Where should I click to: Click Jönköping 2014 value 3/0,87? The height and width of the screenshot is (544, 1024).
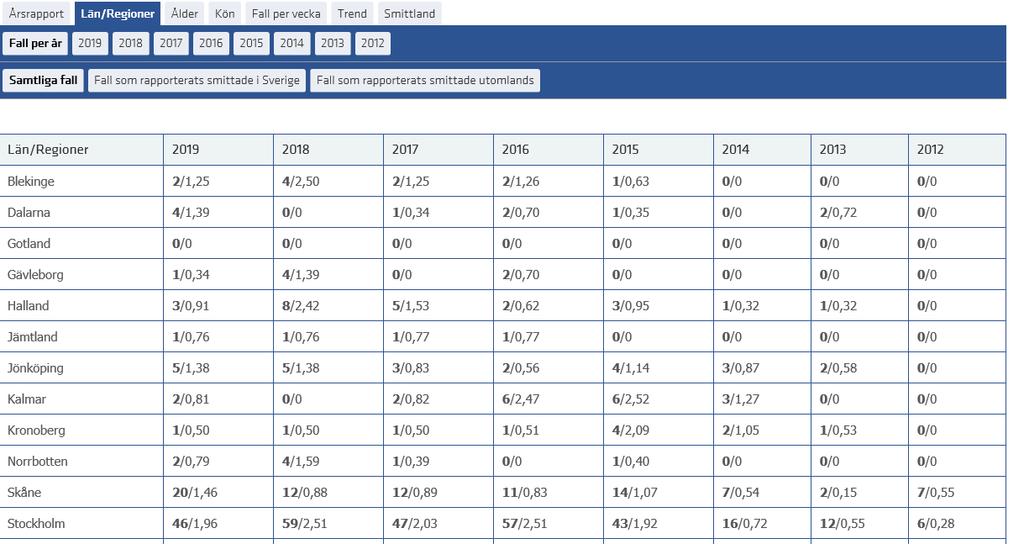(741, 368)
